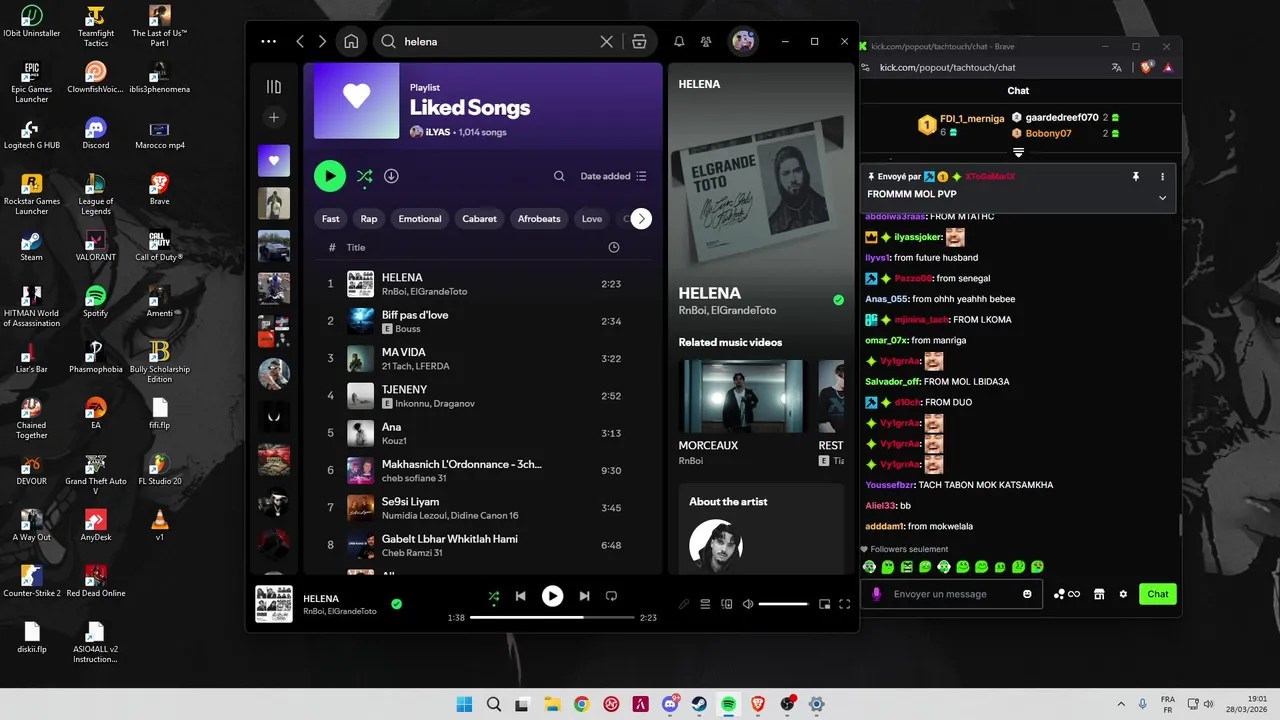This screenshot has width=1280, height=720.
Task: Open the 'Date added' sort dropdown
Action: (613, 176)
